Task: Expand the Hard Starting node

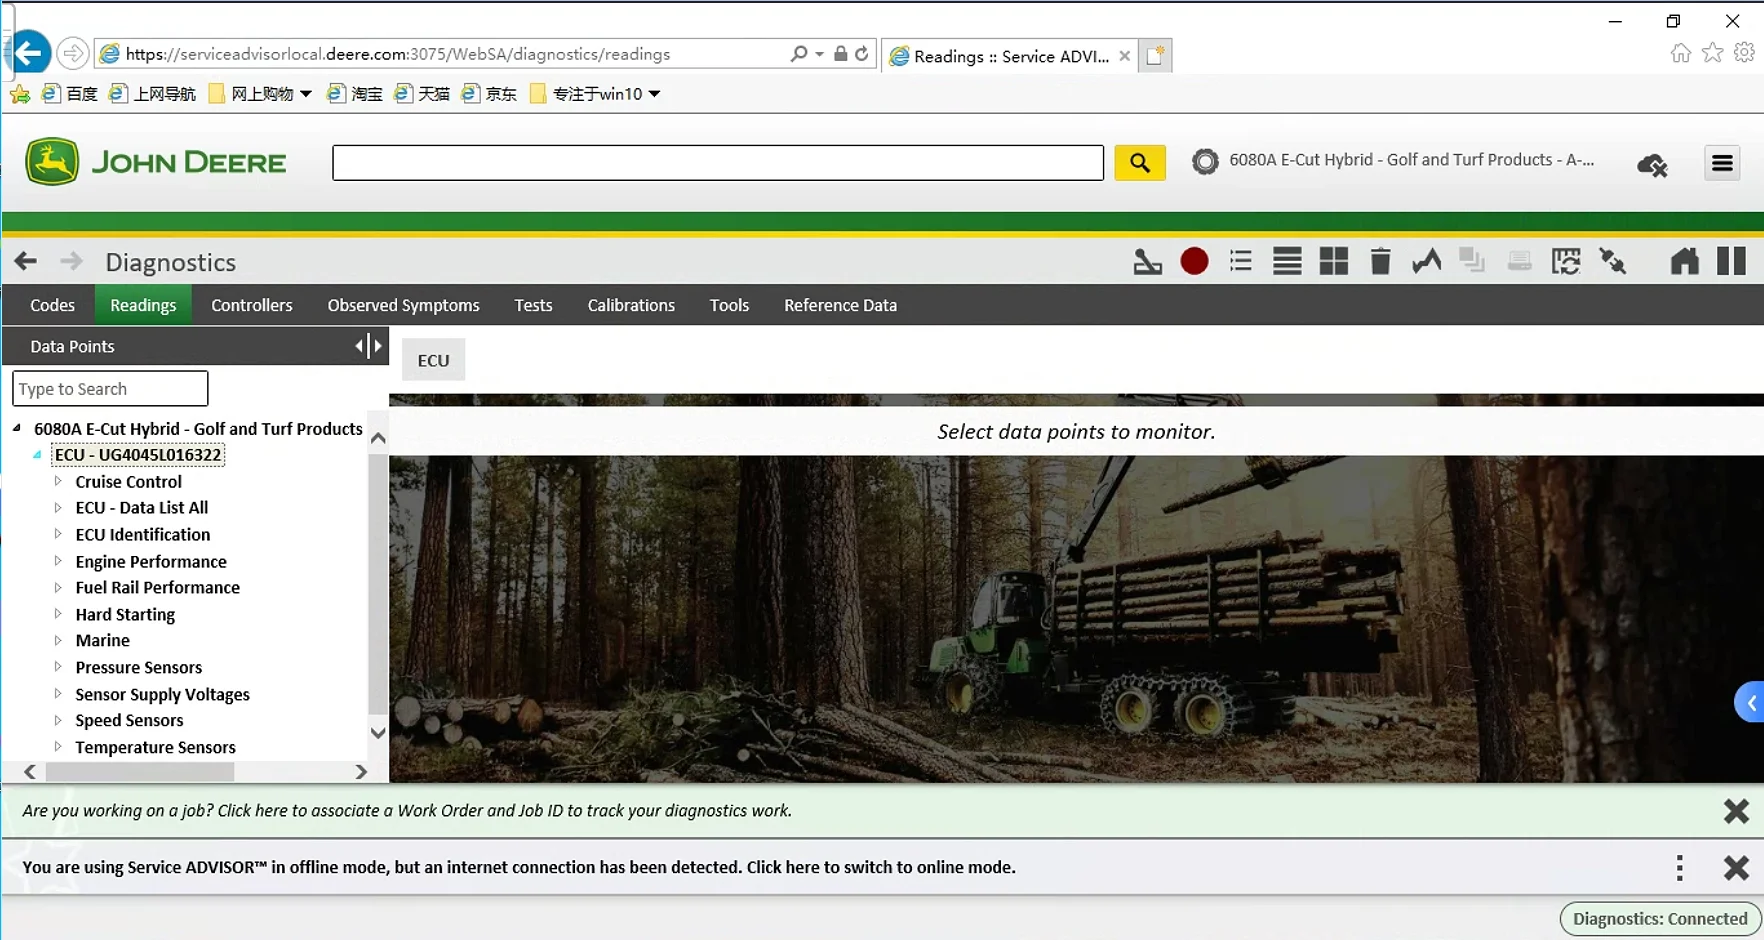Action: pos(58,614)
